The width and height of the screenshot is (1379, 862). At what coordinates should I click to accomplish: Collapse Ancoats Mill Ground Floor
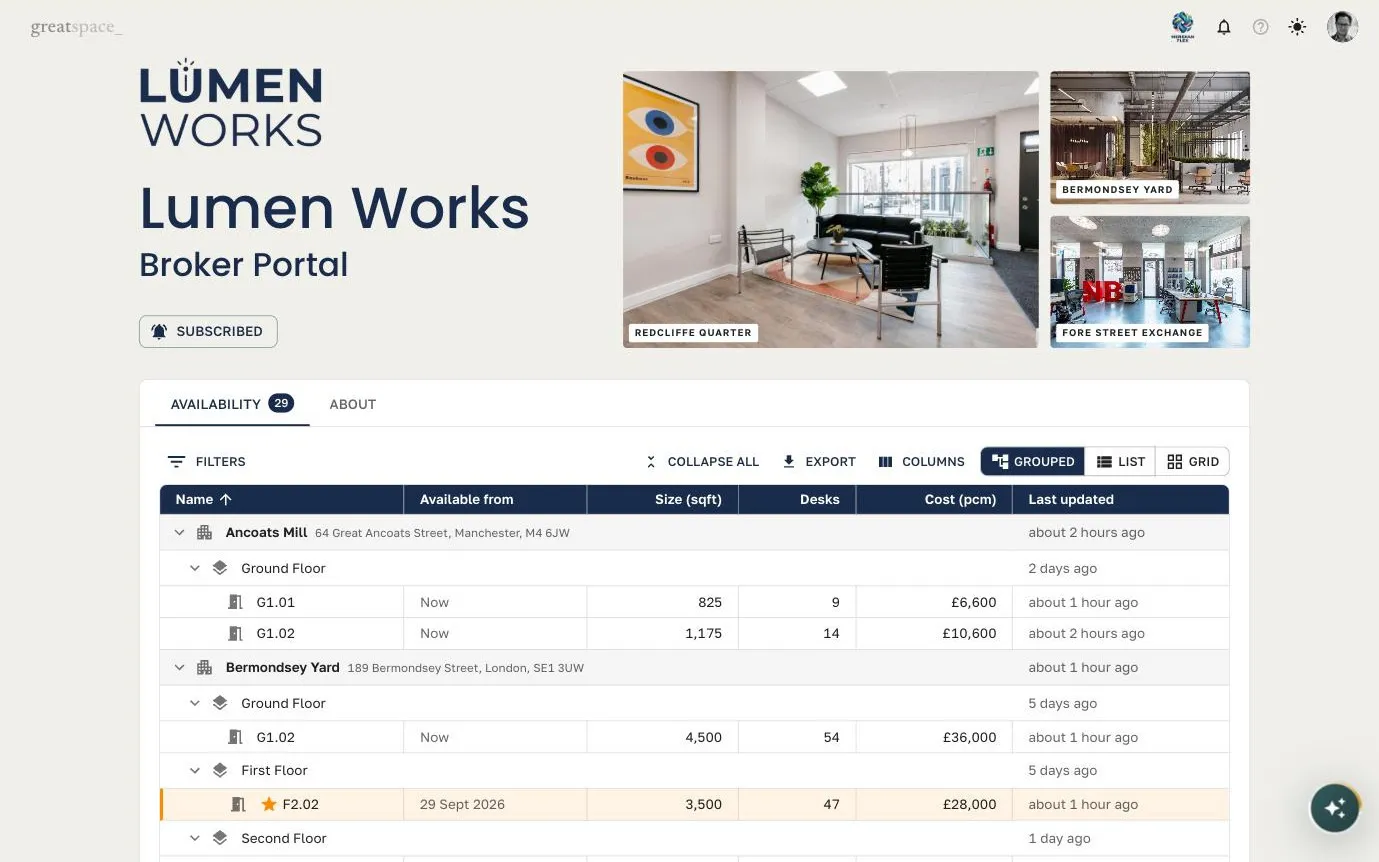(195, 568)
